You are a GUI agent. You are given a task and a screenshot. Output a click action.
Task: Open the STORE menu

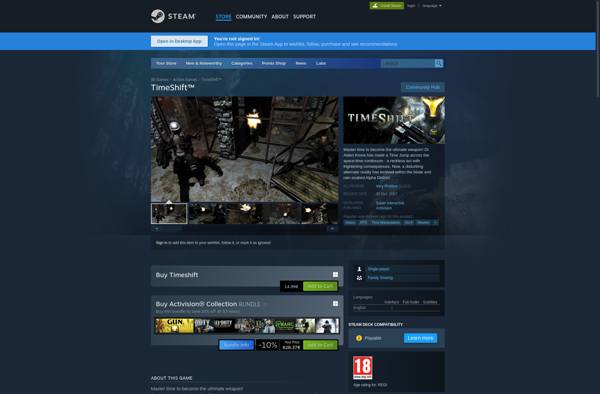coord(223,16)
